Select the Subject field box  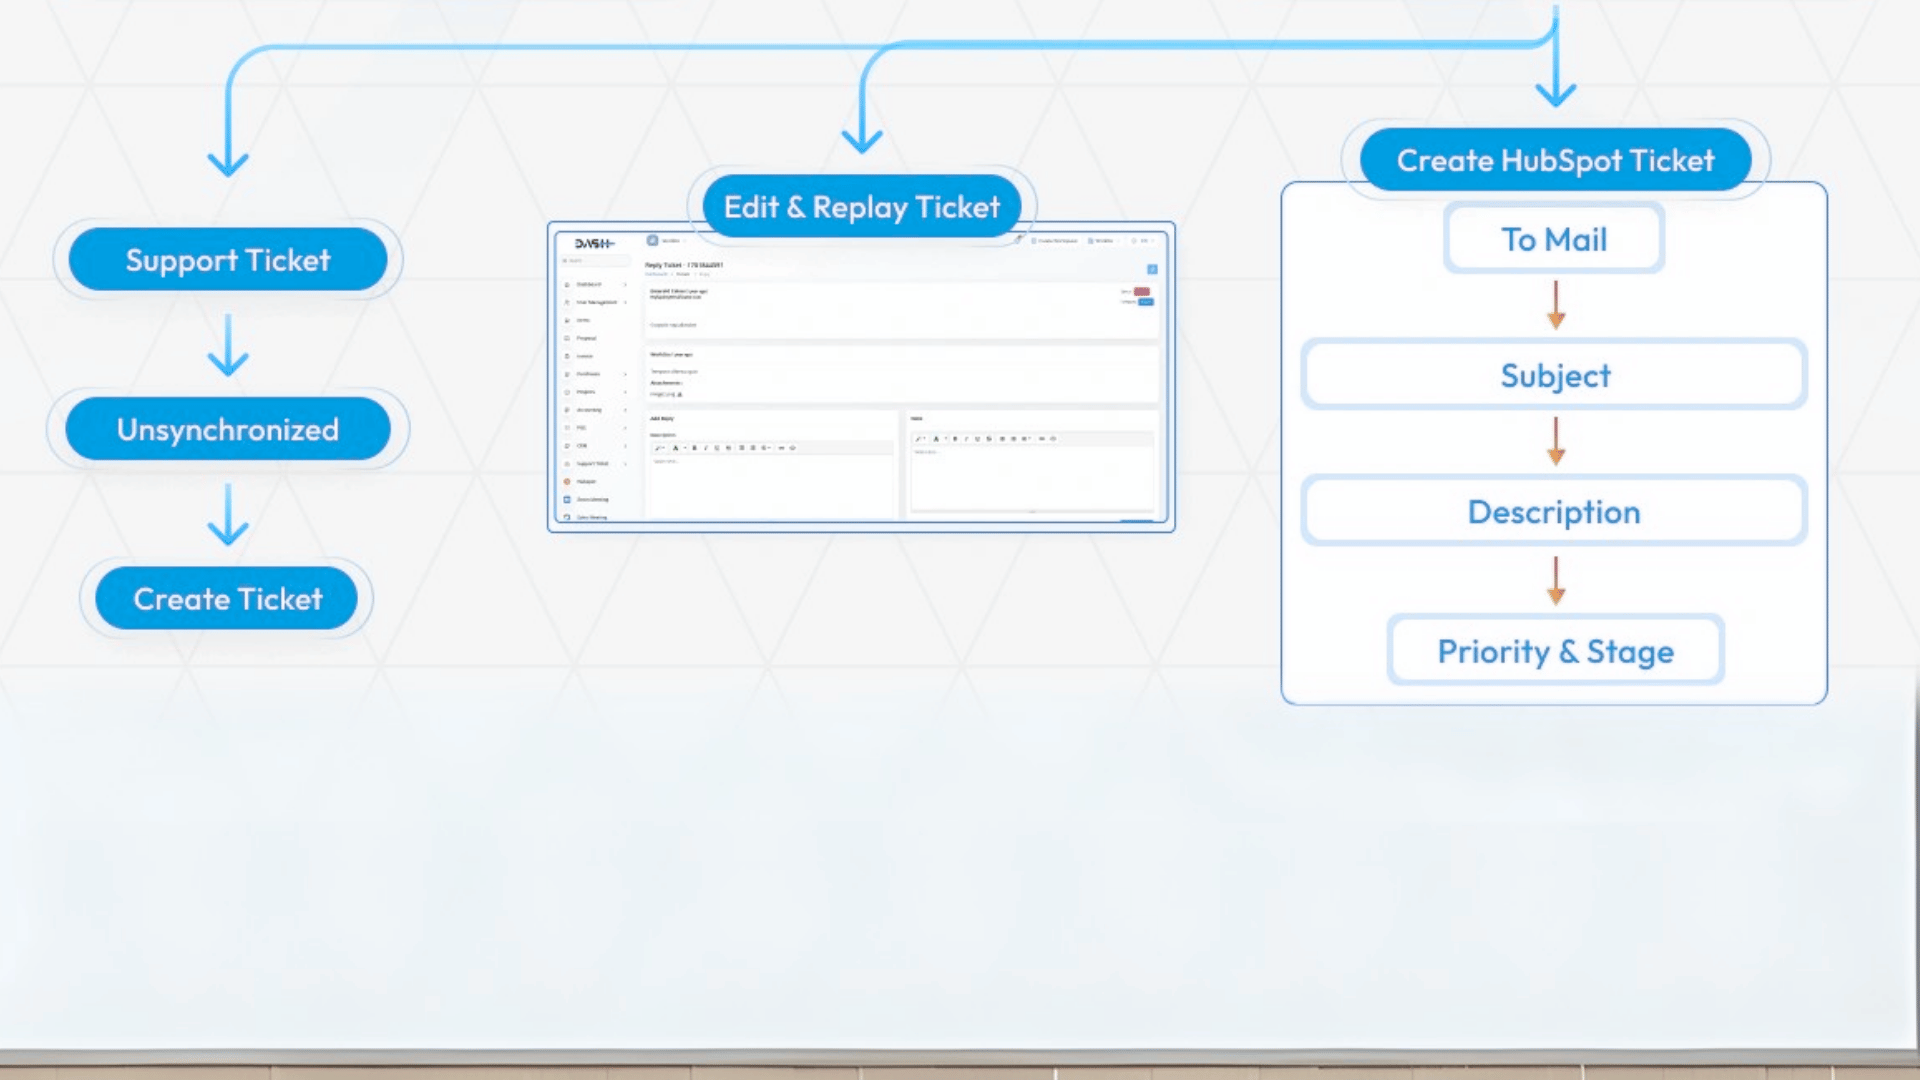tap(1554, 376)
